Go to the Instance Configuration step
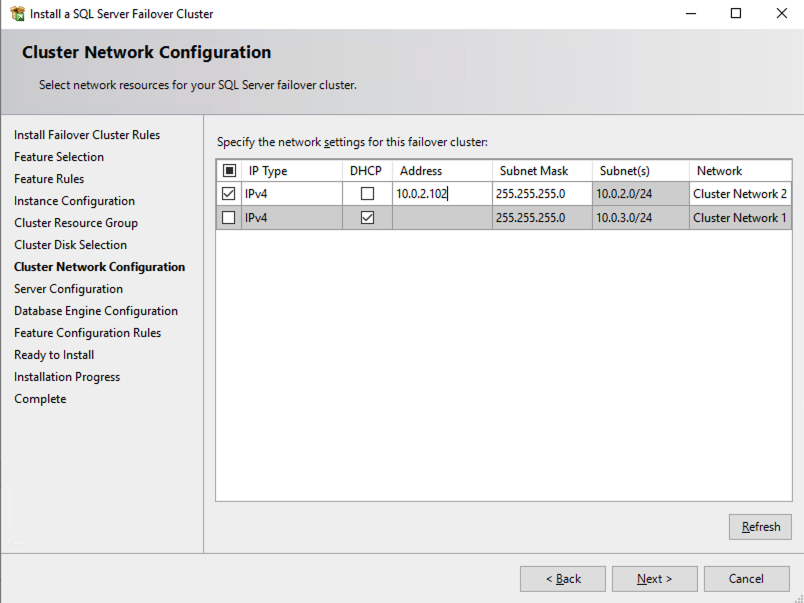The width and height of the screenshot is (804, 603). tap(74, 201)
